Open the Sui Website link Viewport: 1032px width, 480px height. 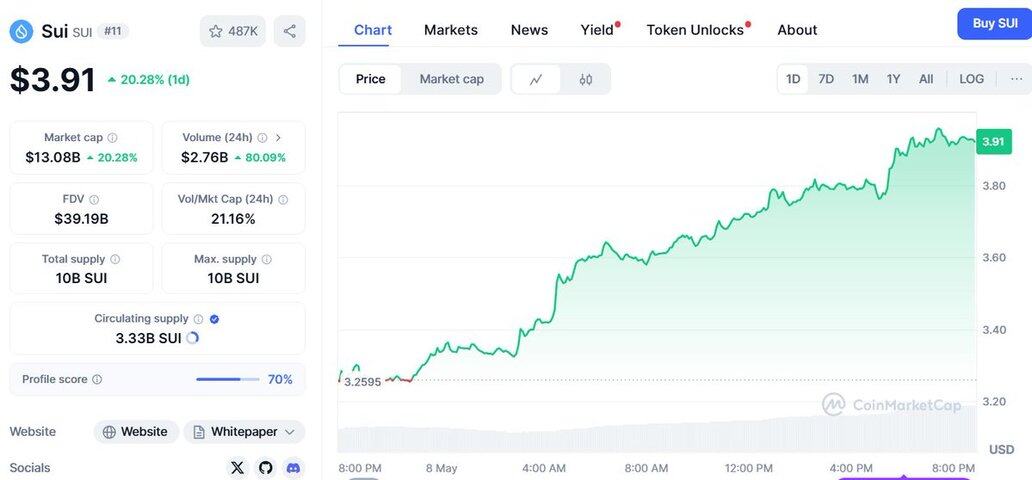[136, 432]
